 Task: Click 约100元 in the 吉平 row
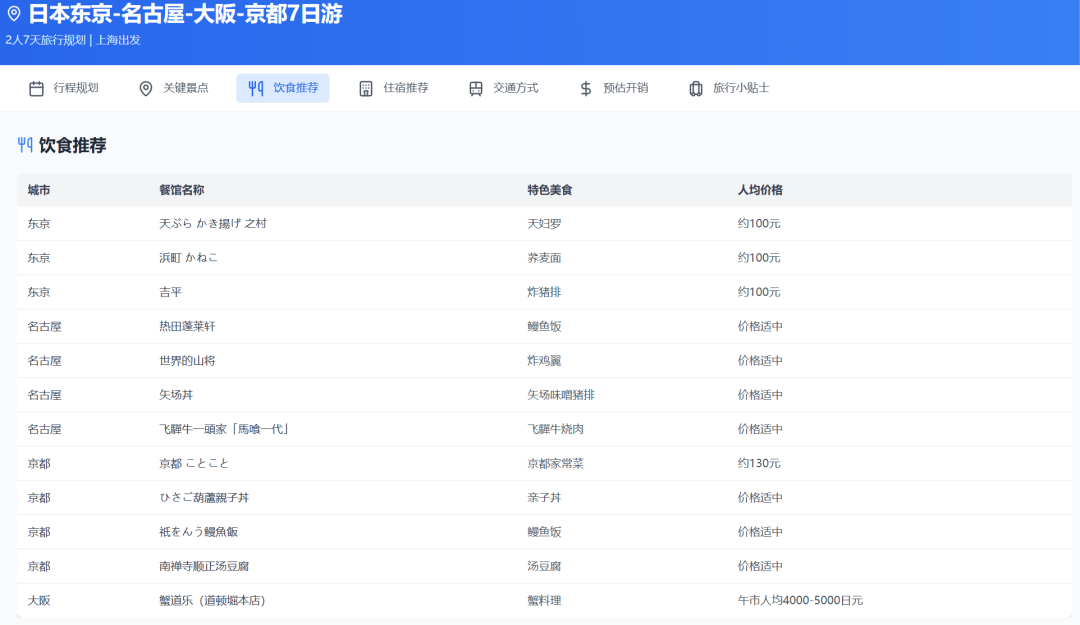pos(759,292)
